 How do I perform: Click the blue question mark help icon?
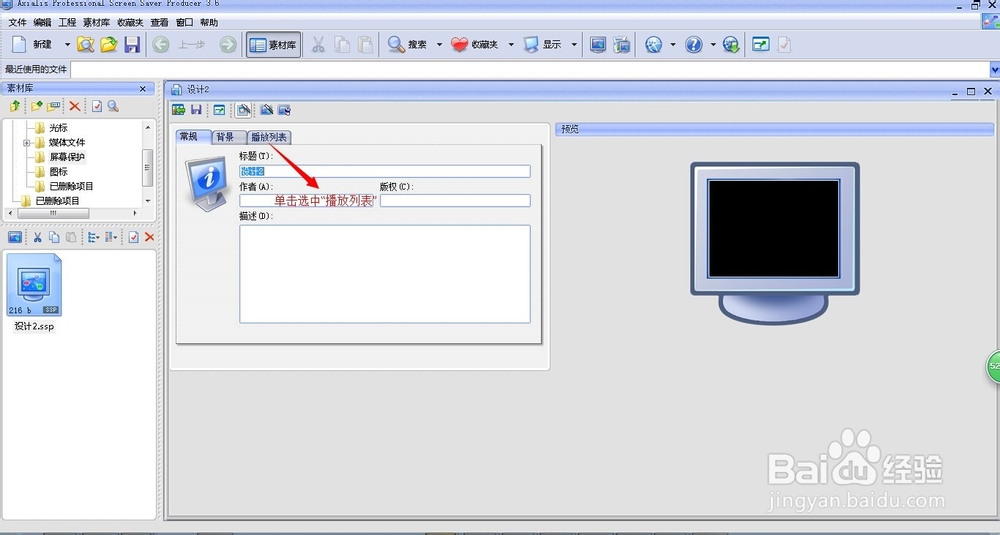[694, 45]
